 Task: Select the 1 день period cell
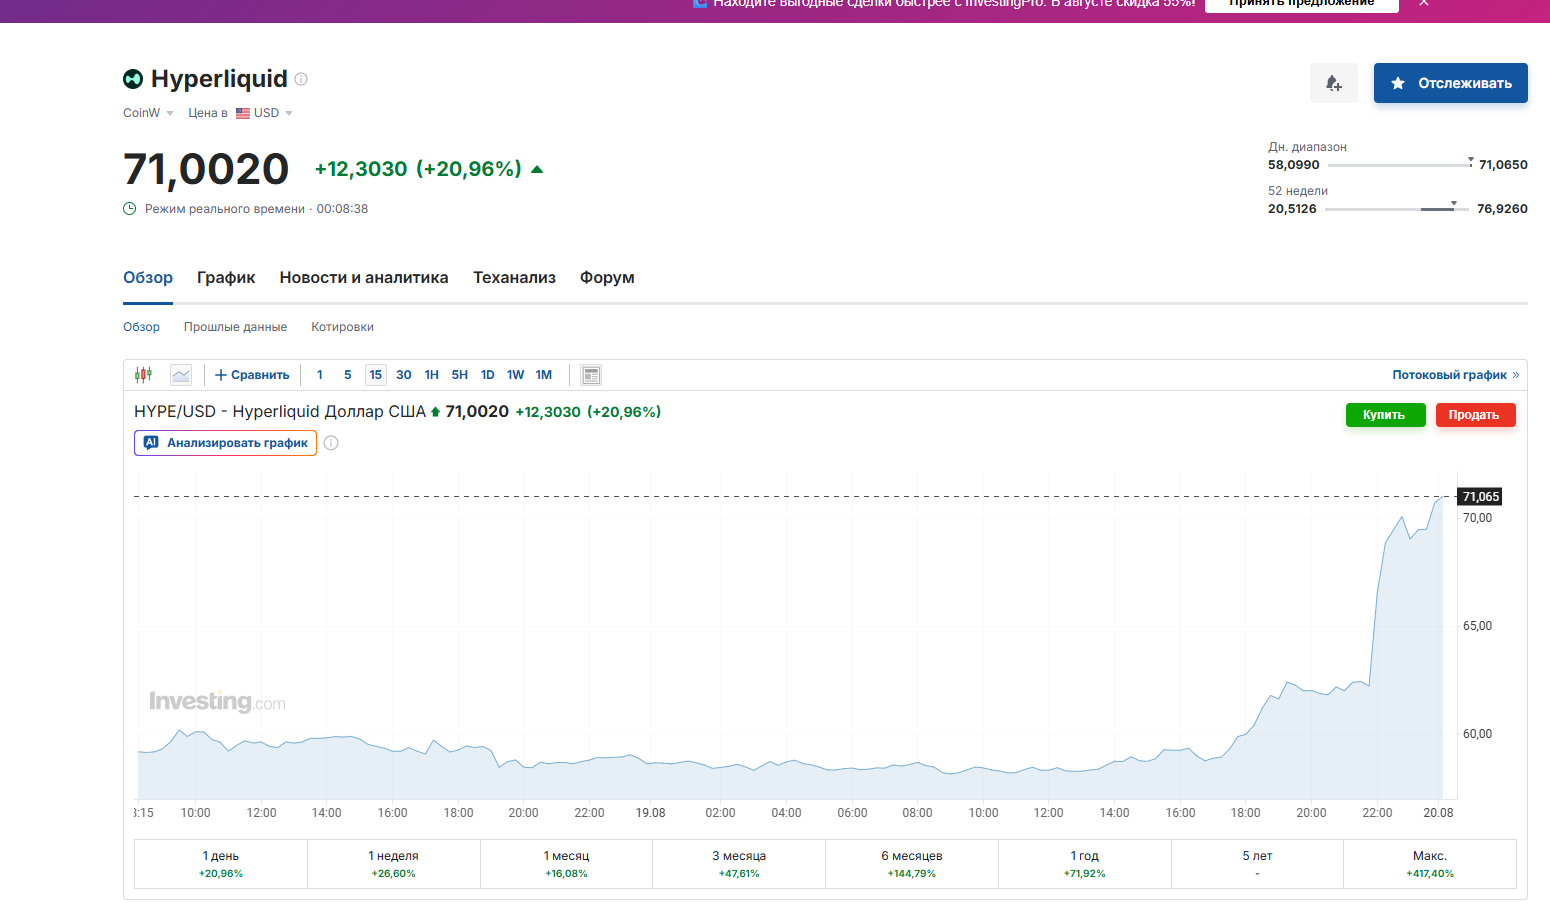(x=221, y=864)
